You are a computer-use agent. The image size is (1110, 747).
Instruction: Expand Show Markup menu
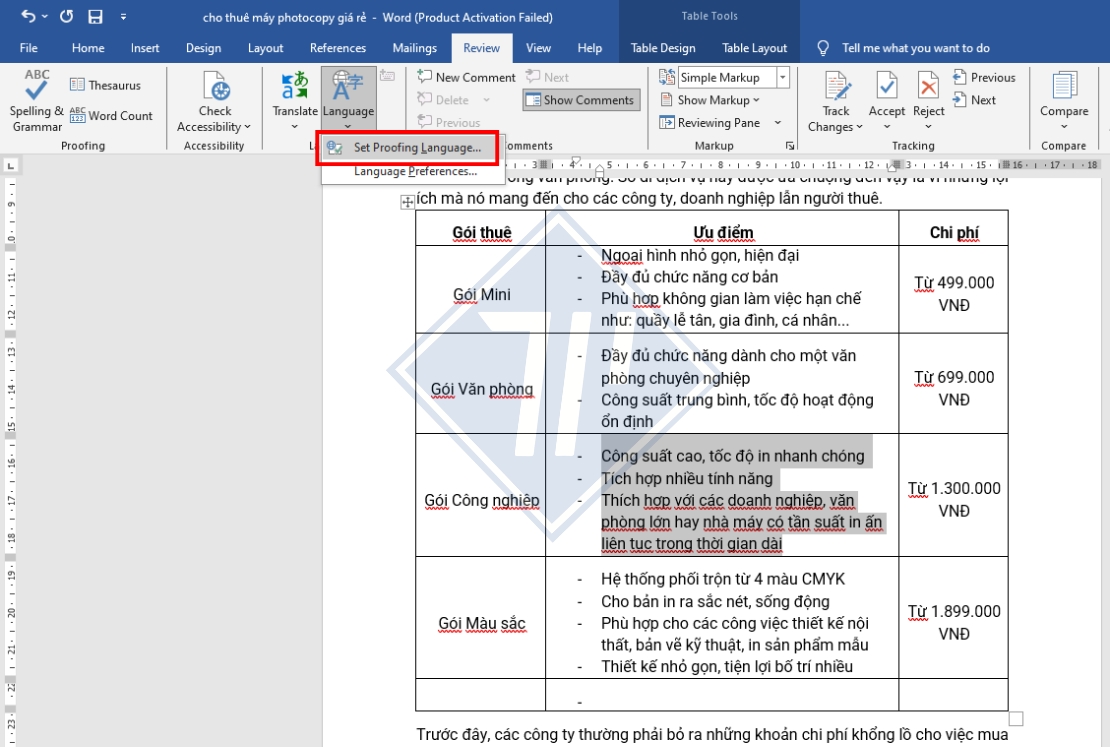[709, 100]
